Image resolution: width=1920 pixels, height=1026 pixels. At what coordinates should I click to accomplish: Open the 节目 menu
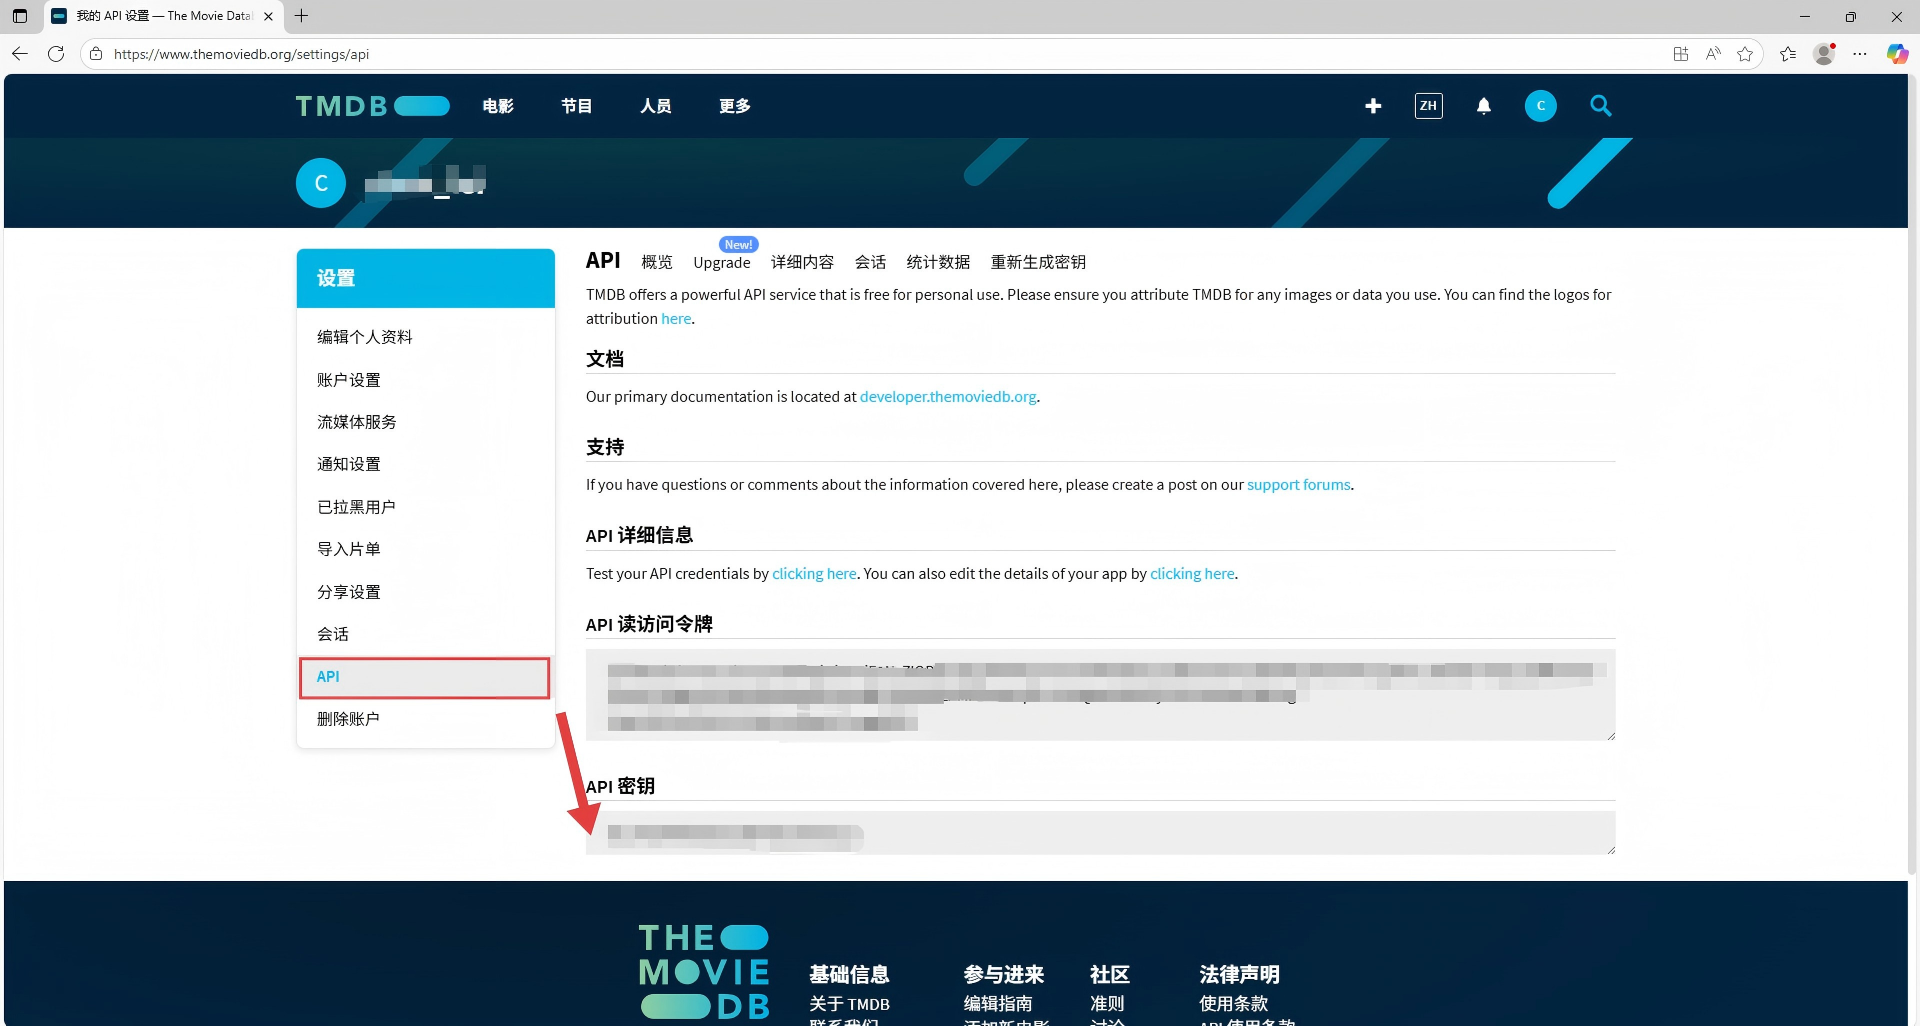(x=576, y=106)
